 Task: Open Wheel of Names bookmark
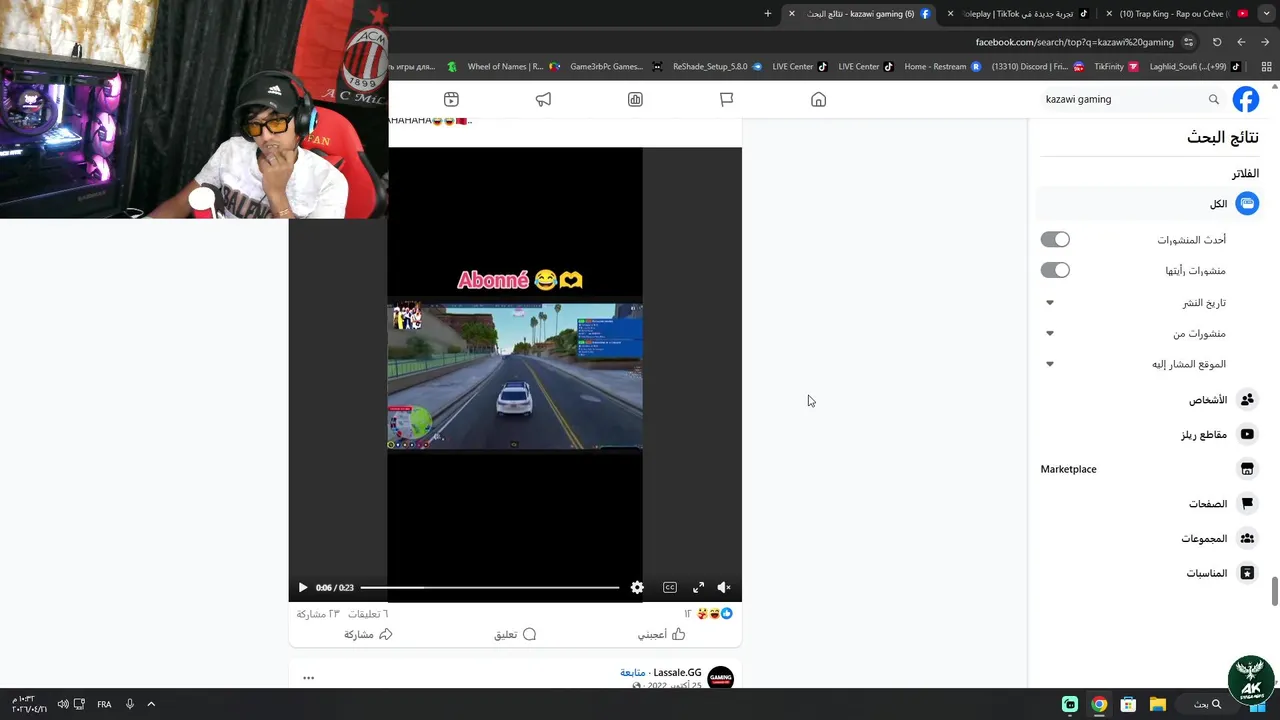513,67
